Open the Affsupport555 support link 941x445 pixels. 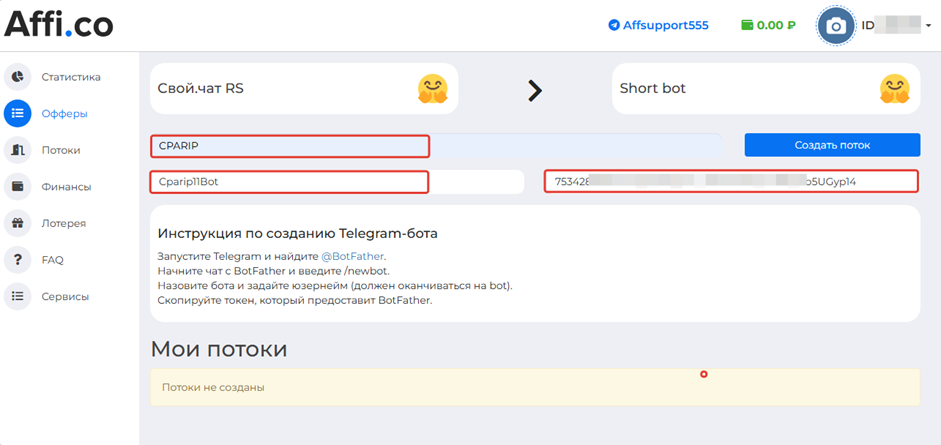(666, 25)
